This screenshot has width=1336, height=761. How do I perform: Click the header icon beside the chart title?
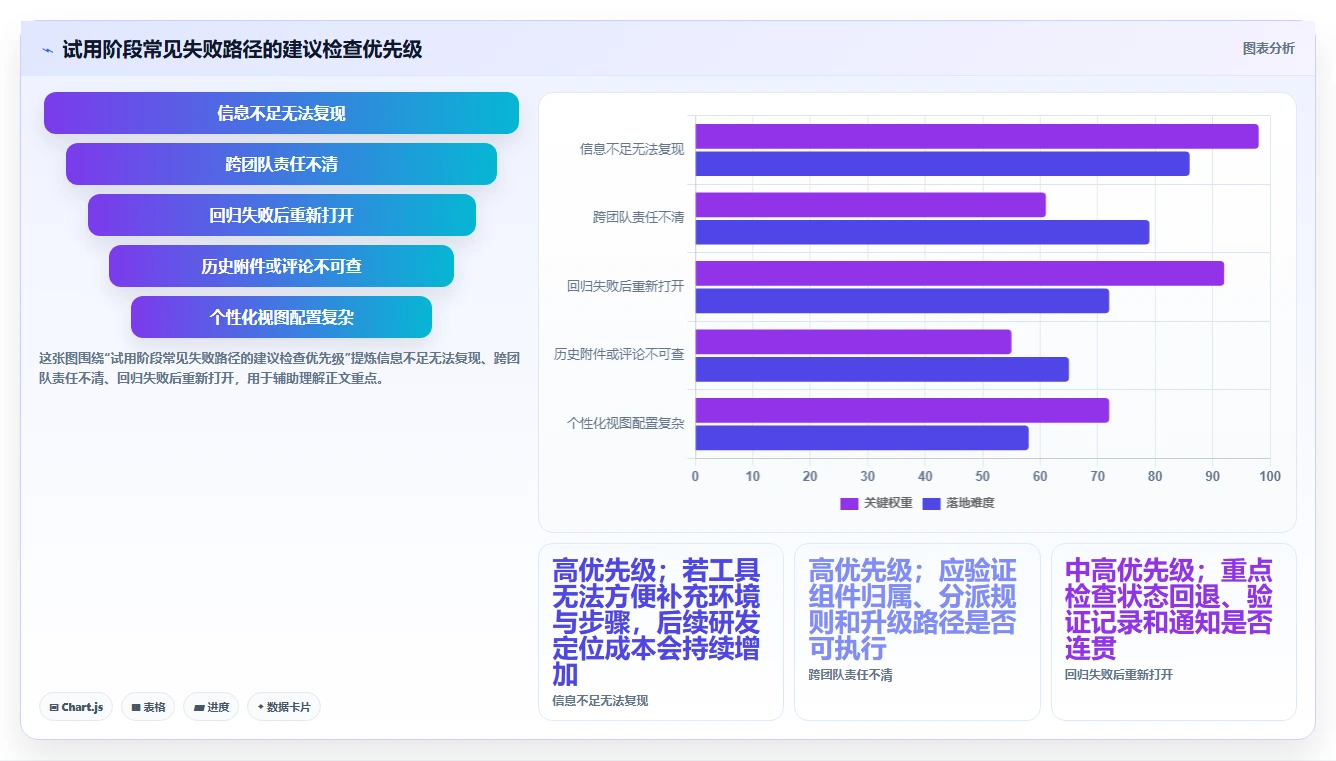pyautogui.click(x=47, y=50)
